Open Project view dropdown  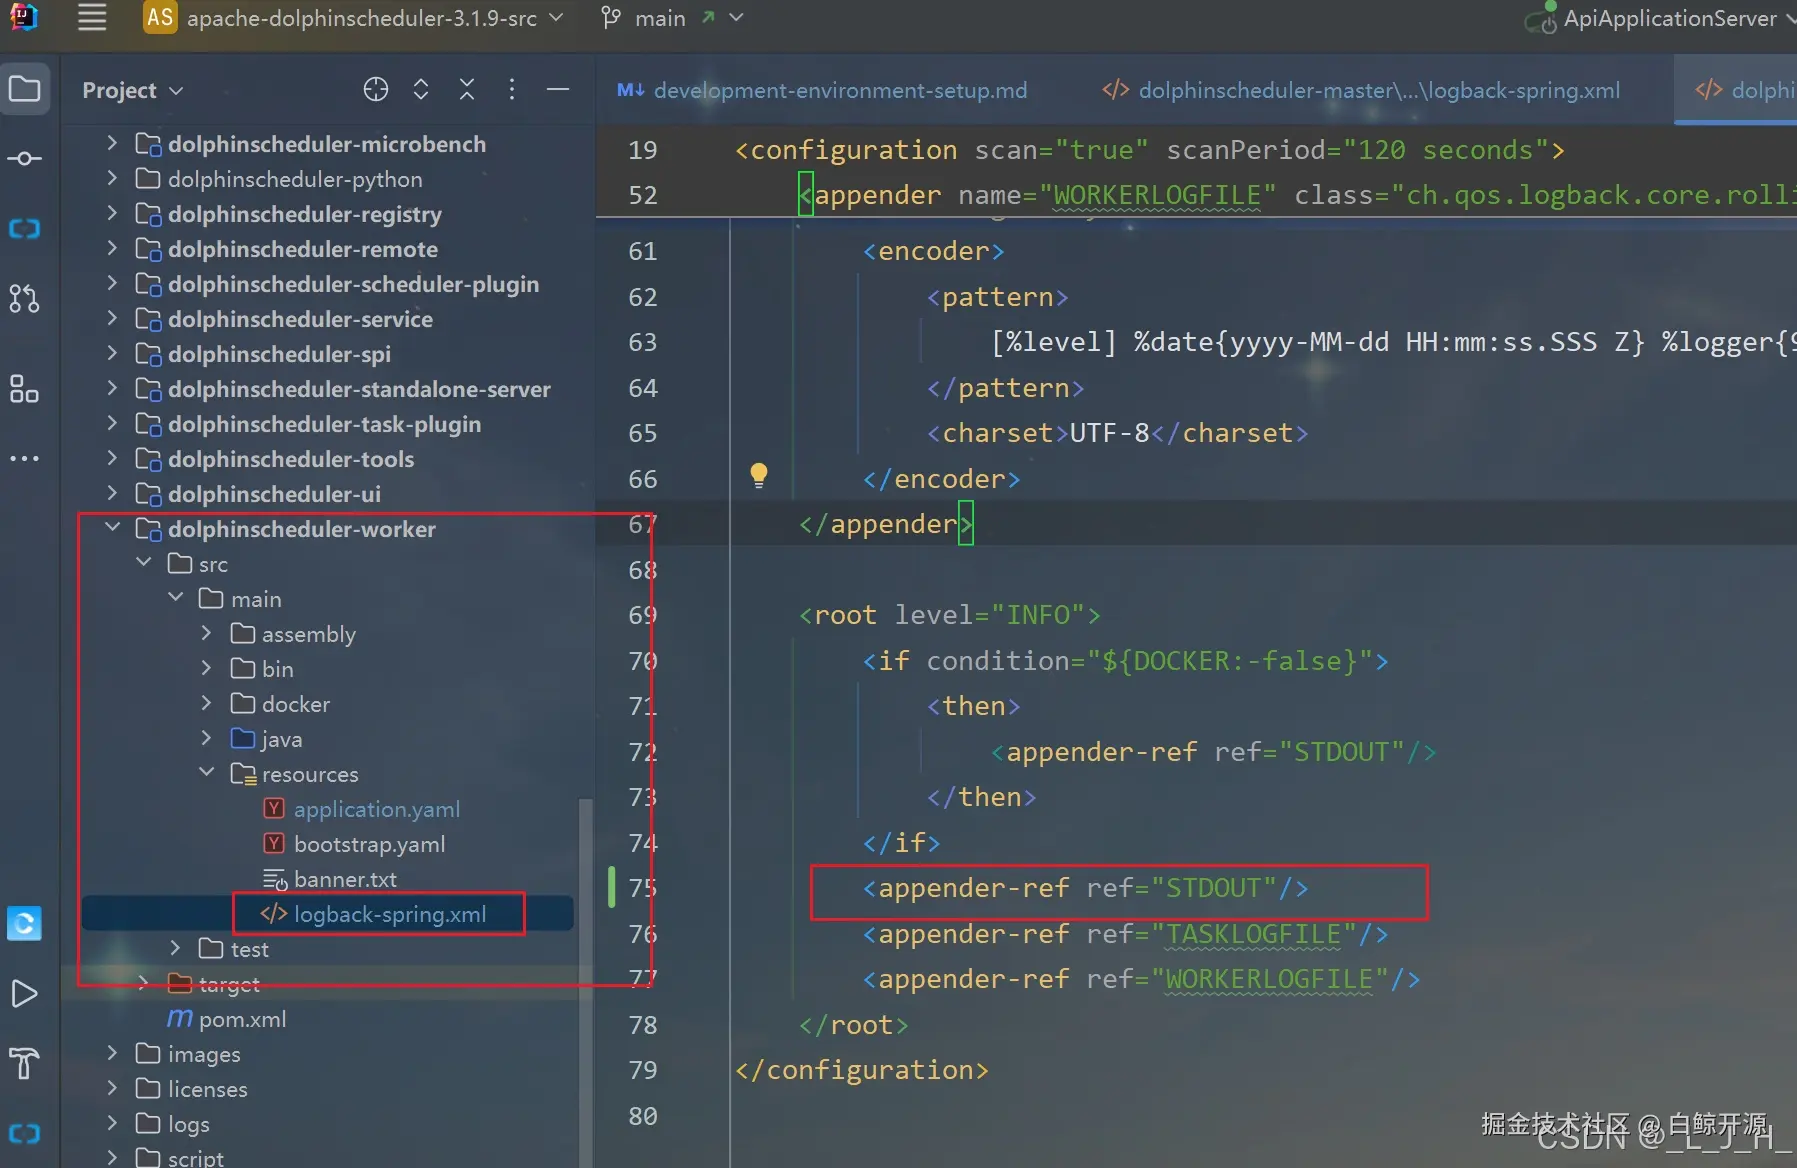click(x=132, y=90)
